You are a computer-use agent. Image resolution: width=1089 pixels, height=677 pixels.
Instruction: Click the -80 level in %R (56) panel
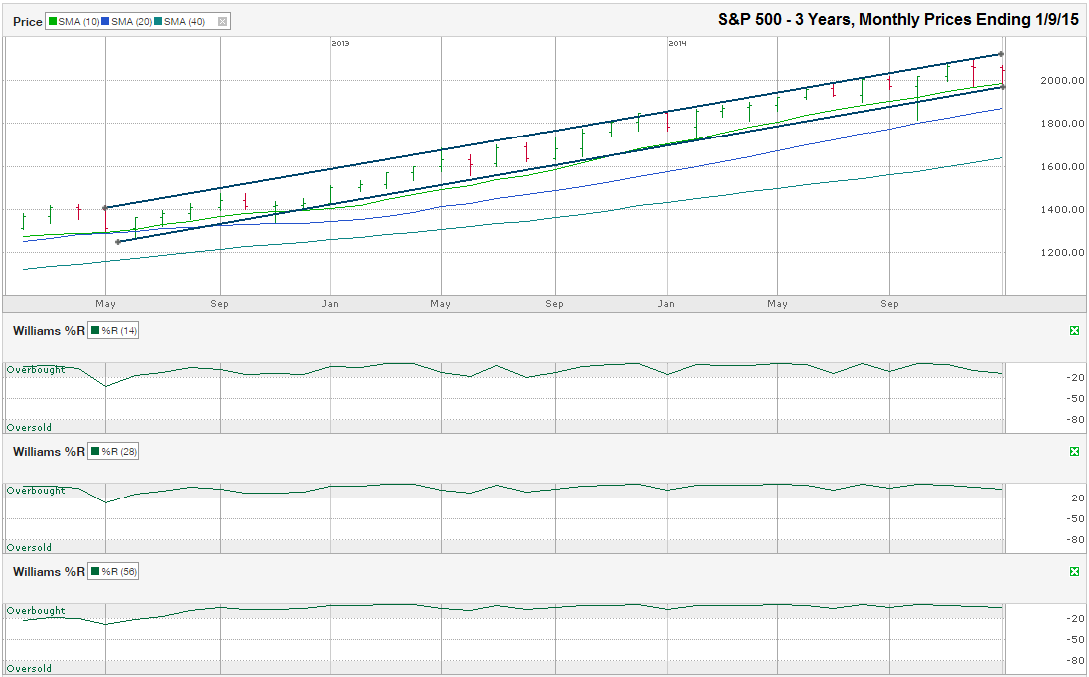tap(1076, 660)
